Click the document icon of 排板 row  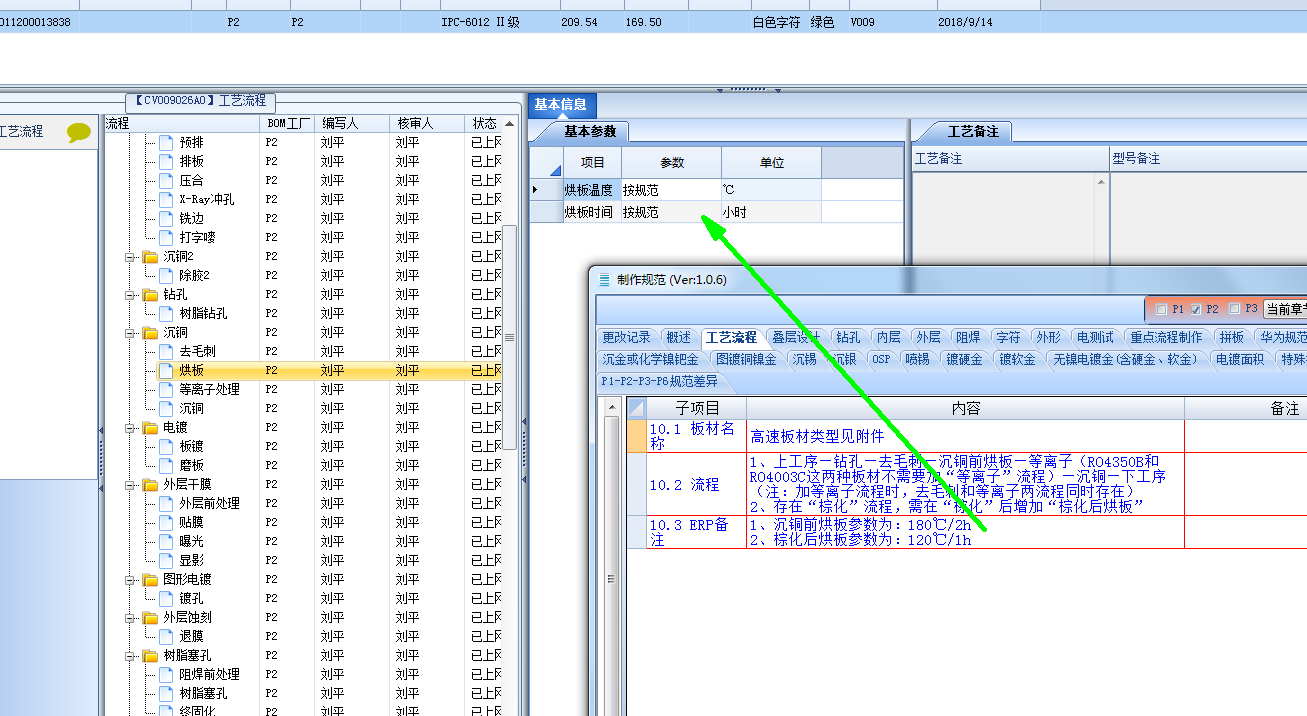(x=166, y=162)
